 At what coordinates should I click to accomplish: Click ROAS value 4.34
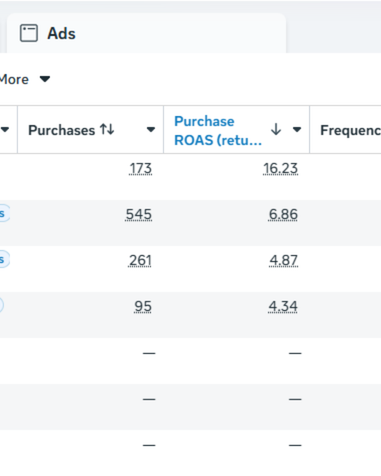[x=283, y=307]
